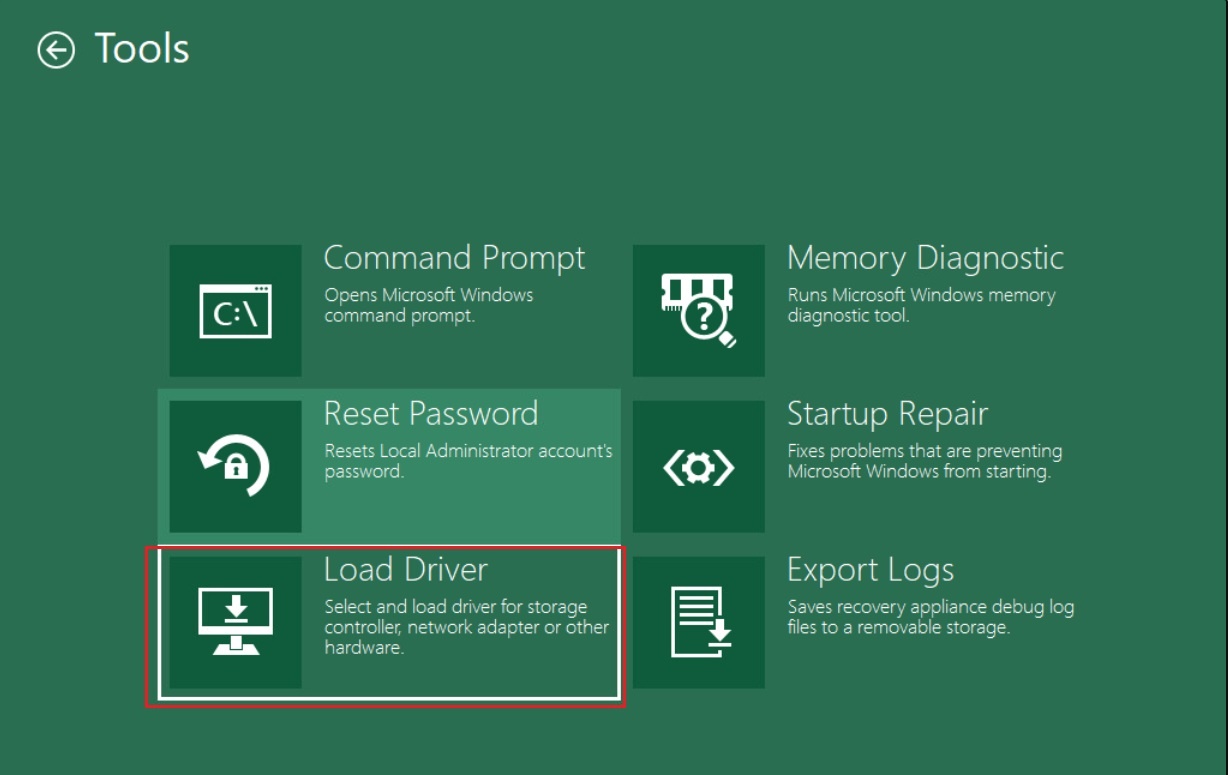This screenshot has width=1230, height=775.
Task: Go back using the arrow beside Tools
Action: click(56, 50)
